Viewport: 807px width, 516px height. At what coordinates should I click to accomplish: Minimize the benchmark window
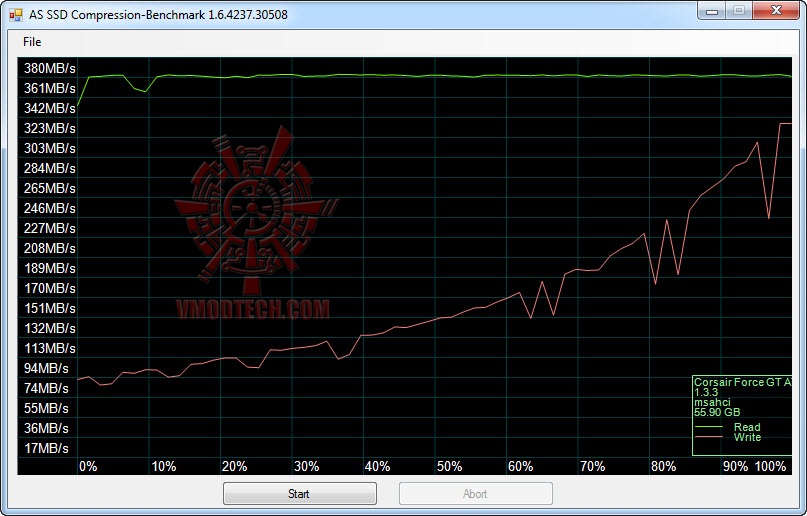[712, 10]
